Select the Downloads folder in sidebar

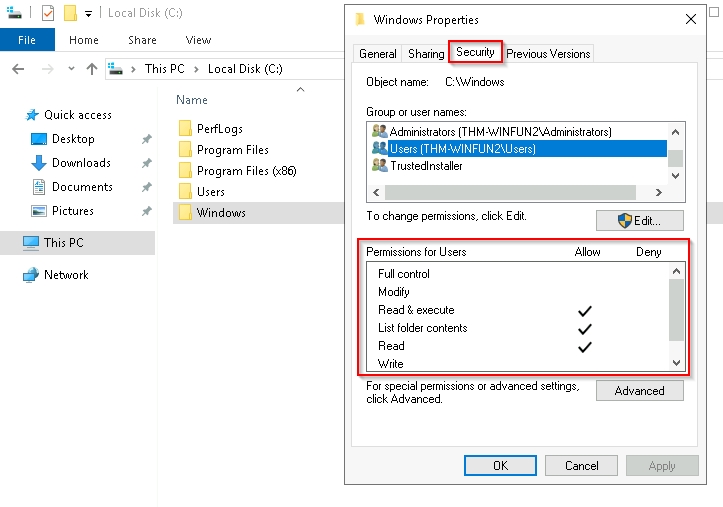point(80,163)
